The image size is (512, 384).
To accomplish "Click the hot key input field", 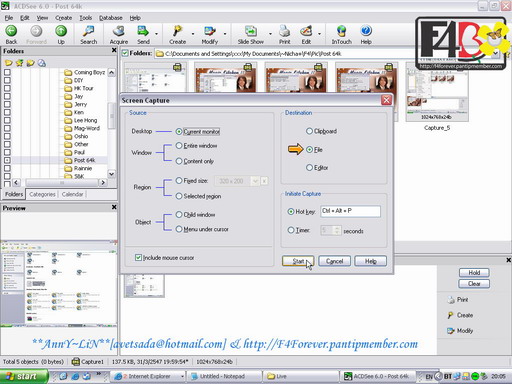I will pos(350,211).
